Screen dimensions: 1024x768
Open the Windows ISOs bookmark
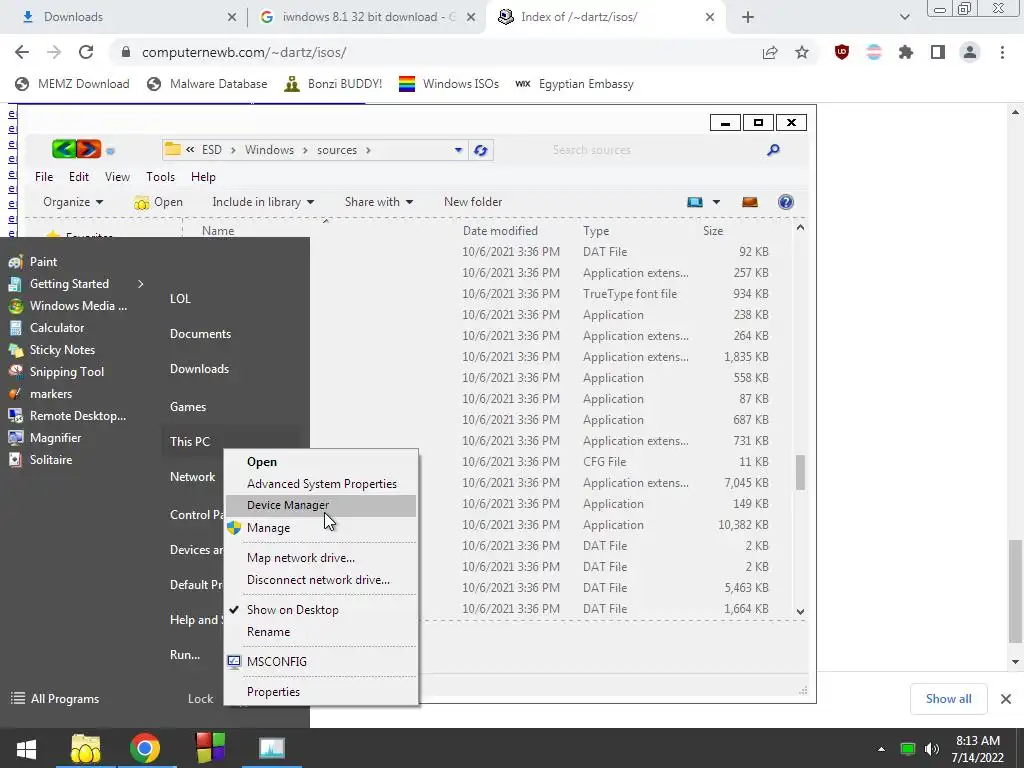449,84
